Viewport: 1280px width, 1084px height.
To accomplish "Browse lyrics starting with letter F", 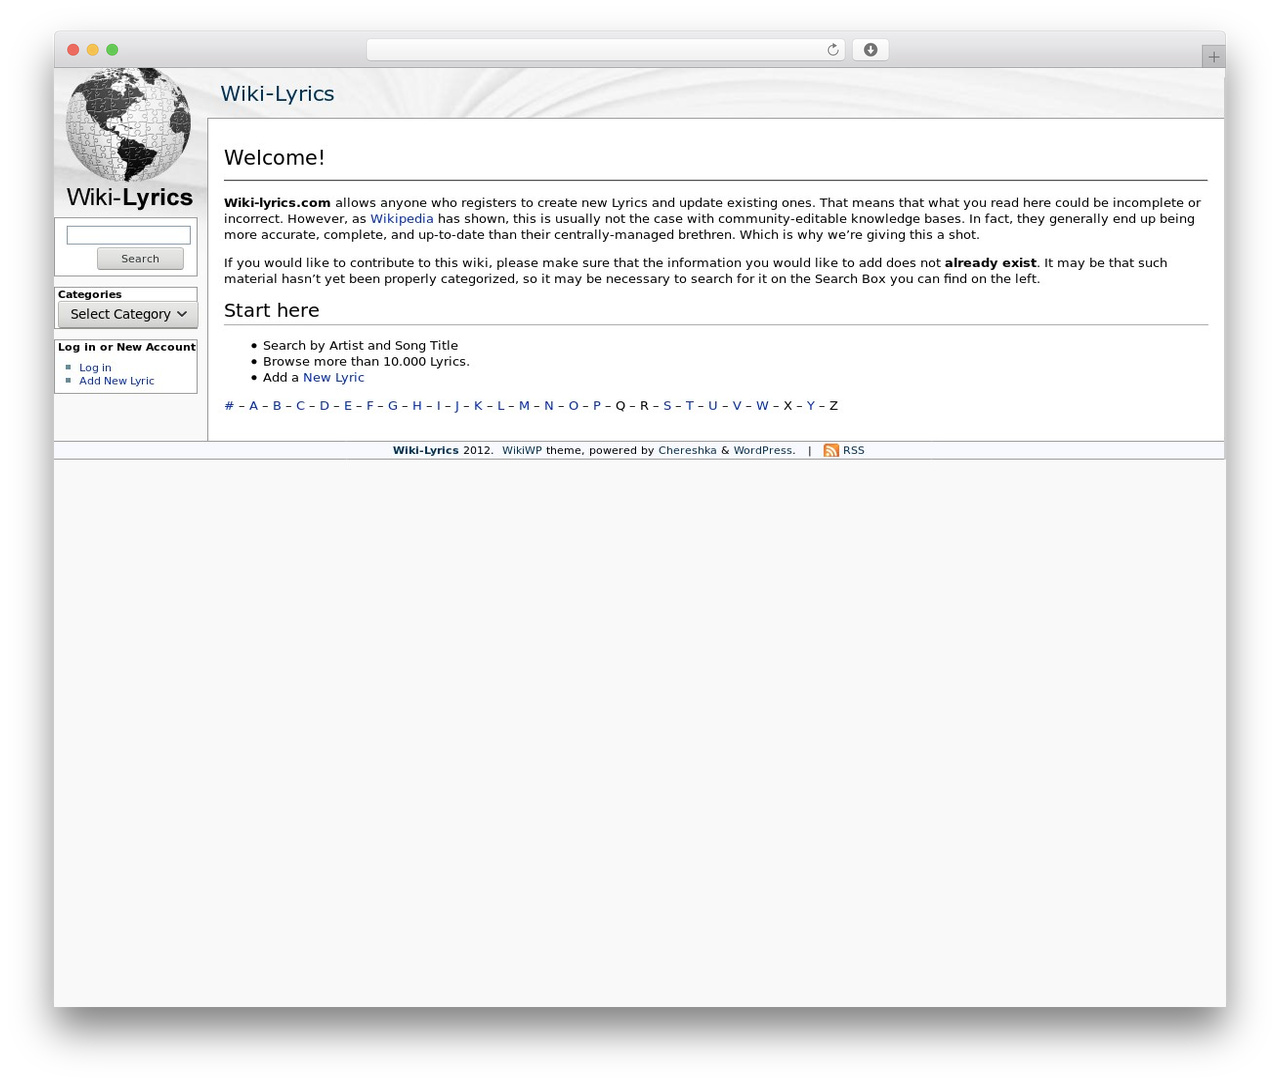I will (370, 406).
